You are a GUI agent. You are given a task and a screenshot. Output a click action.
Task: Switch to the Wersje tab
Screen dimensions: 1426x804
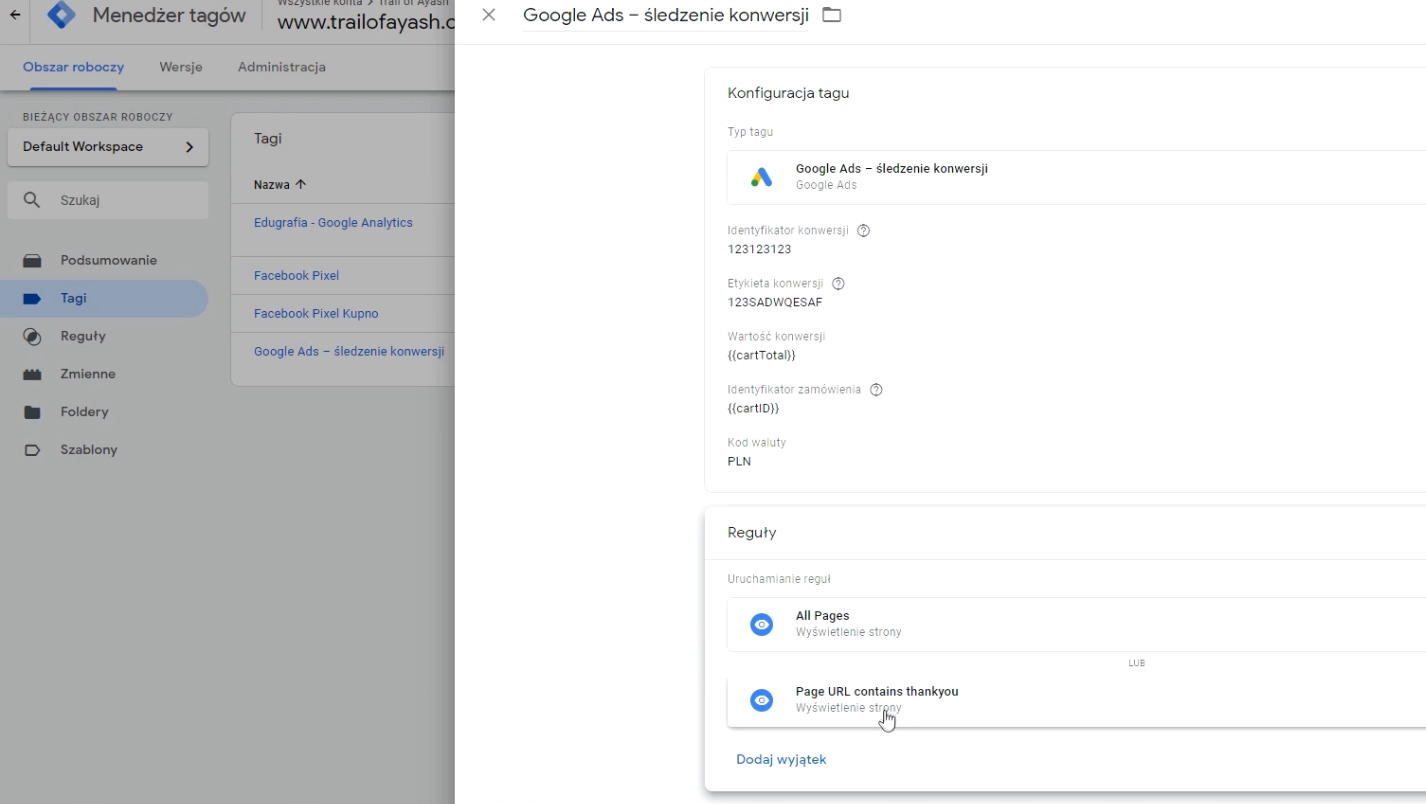181,67
